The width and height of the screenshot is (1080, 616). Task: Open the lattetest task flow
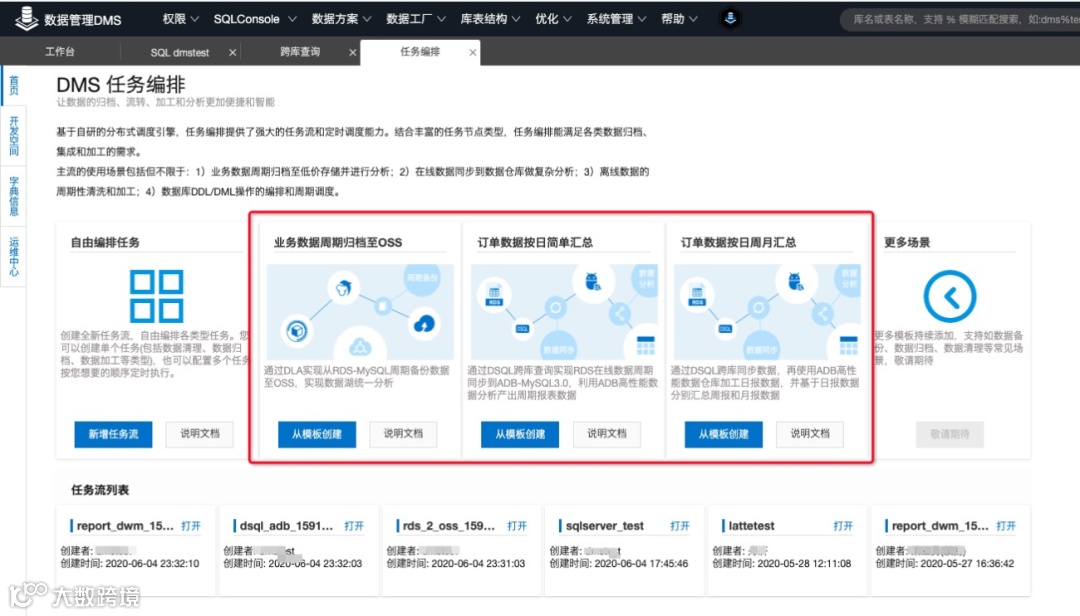tap(843, 526)
